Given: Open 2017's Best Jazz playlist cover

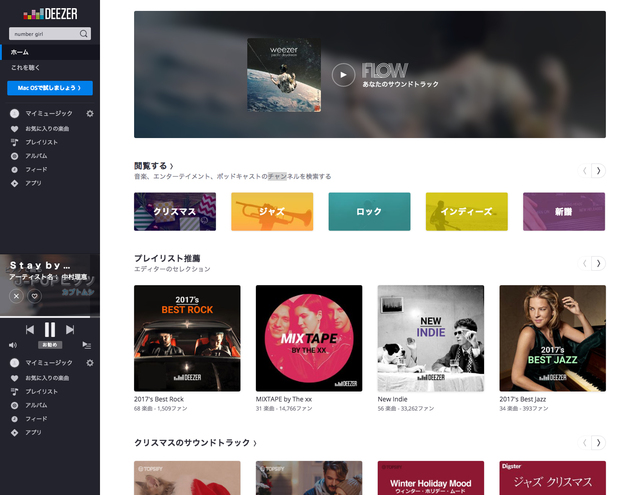Looking at the screenshot, I should coord(553,338).
